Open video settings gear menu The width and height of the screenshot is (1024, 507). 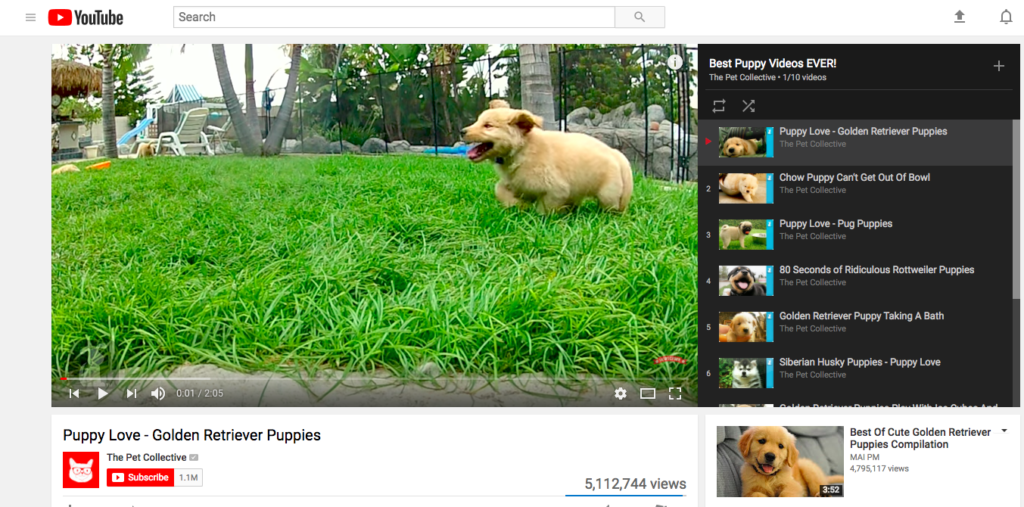coord(620,393)
